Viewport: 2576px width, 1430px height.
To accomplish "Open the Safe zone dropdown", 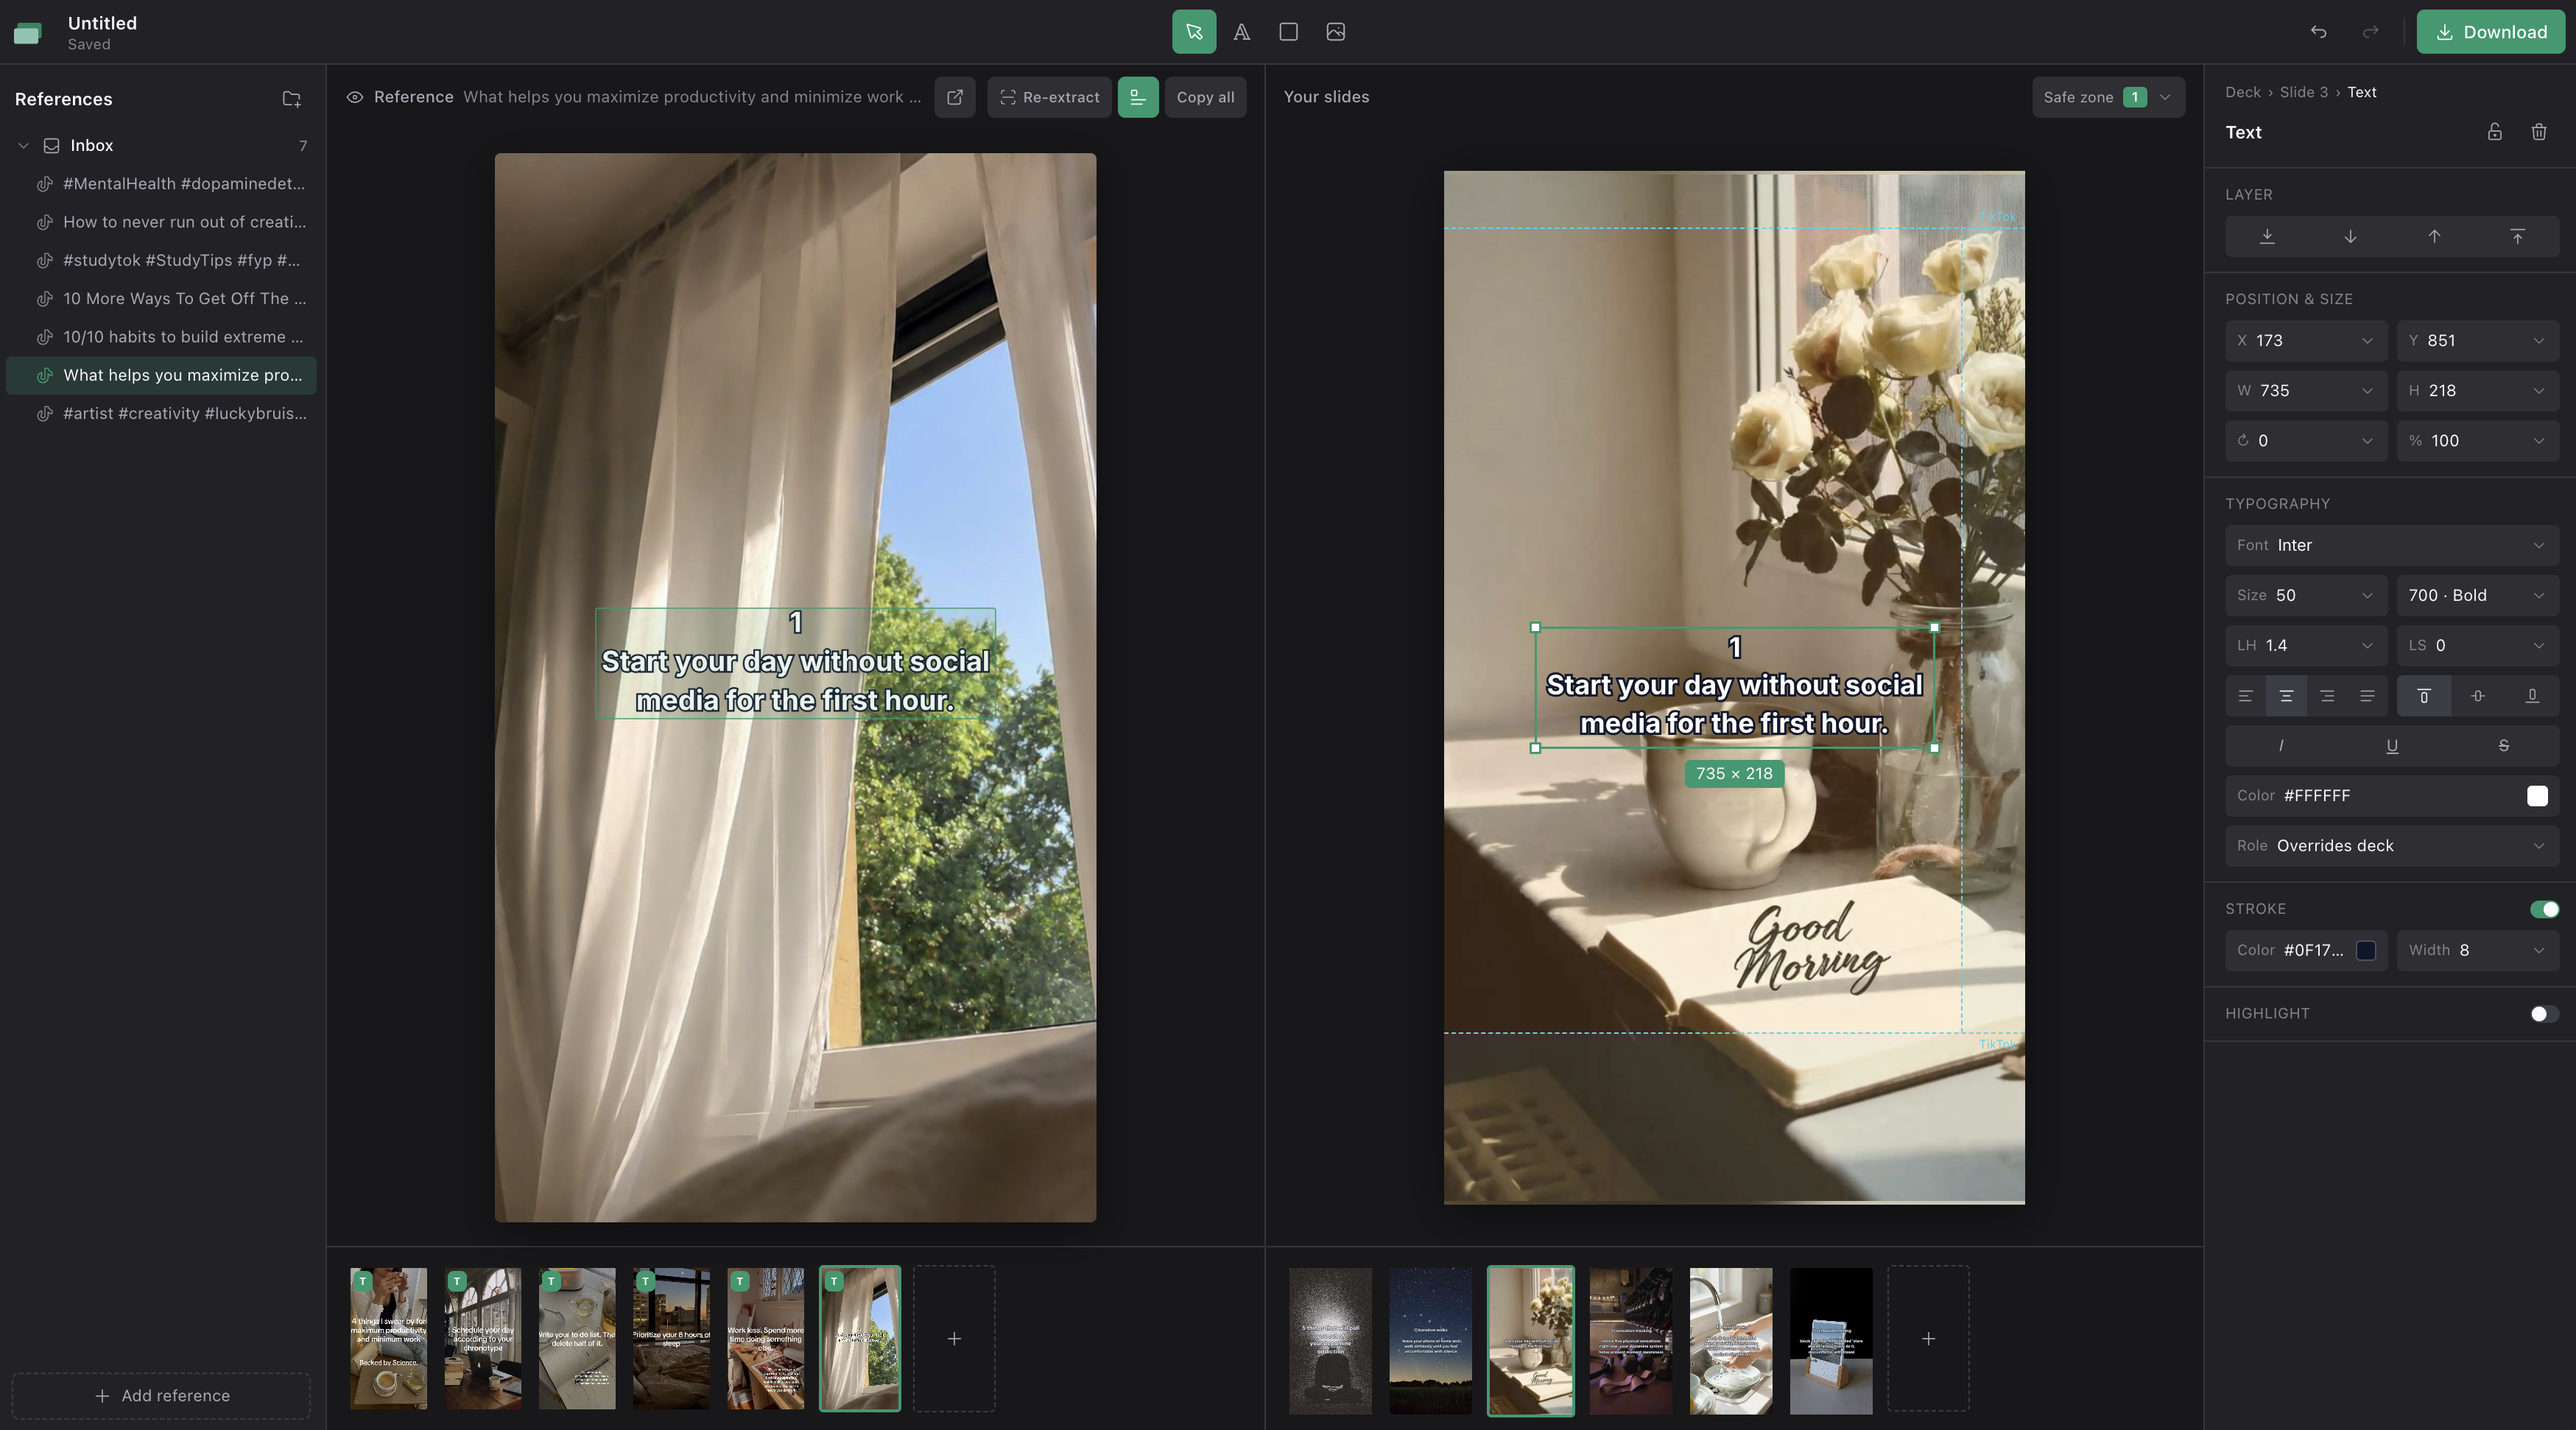I will (2107, 97).
